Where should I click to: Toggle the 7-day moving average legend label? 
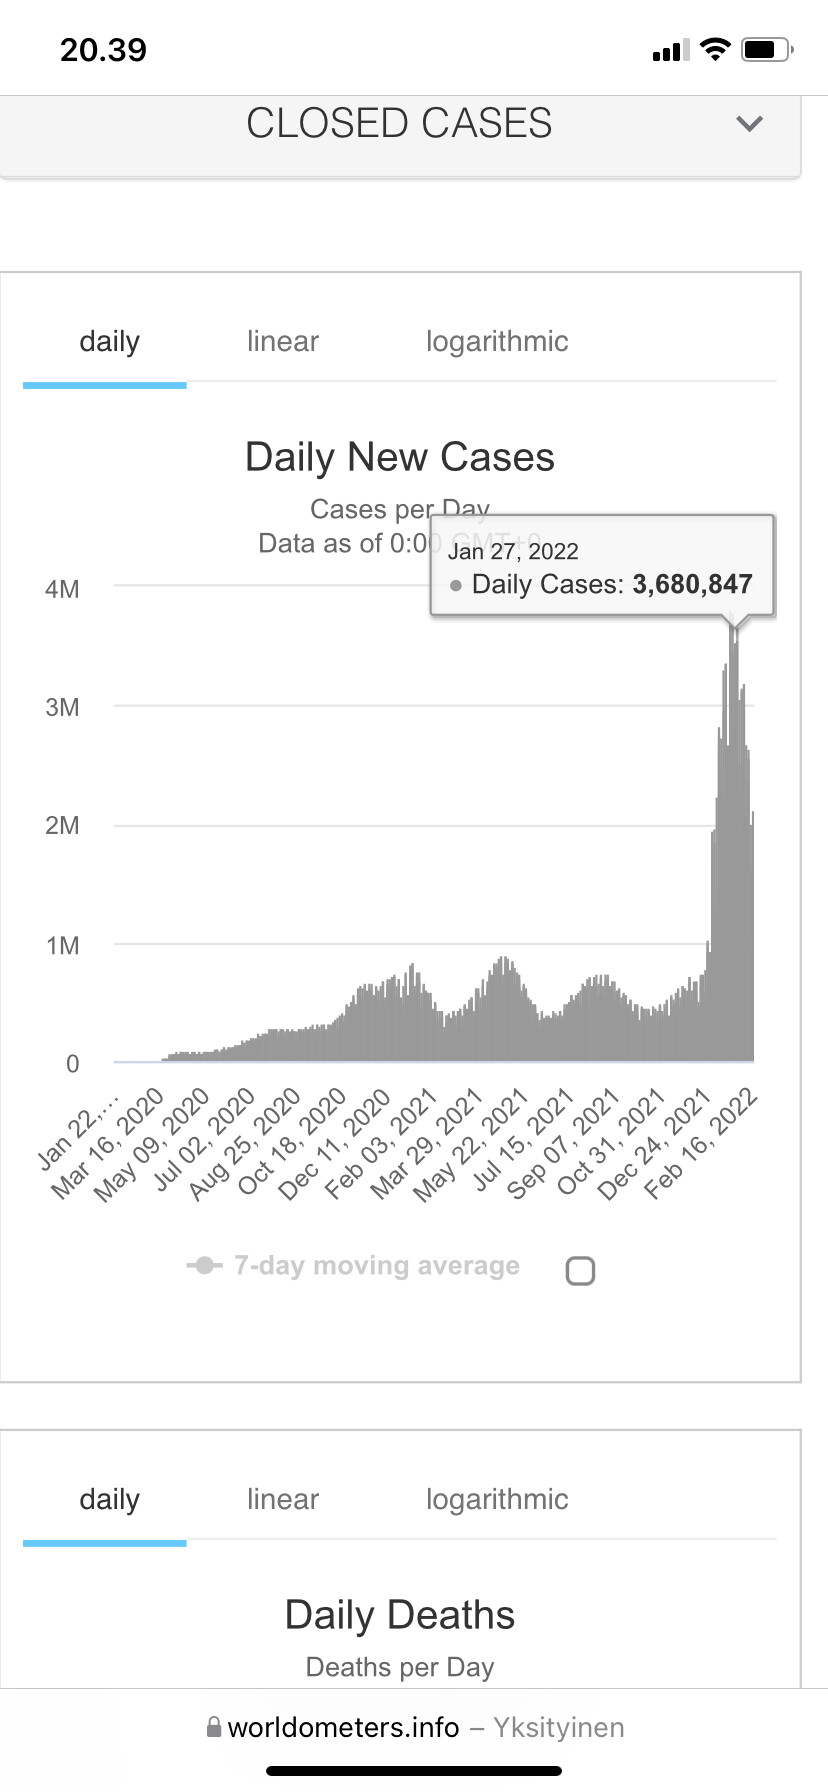(x=376, y=1266)
